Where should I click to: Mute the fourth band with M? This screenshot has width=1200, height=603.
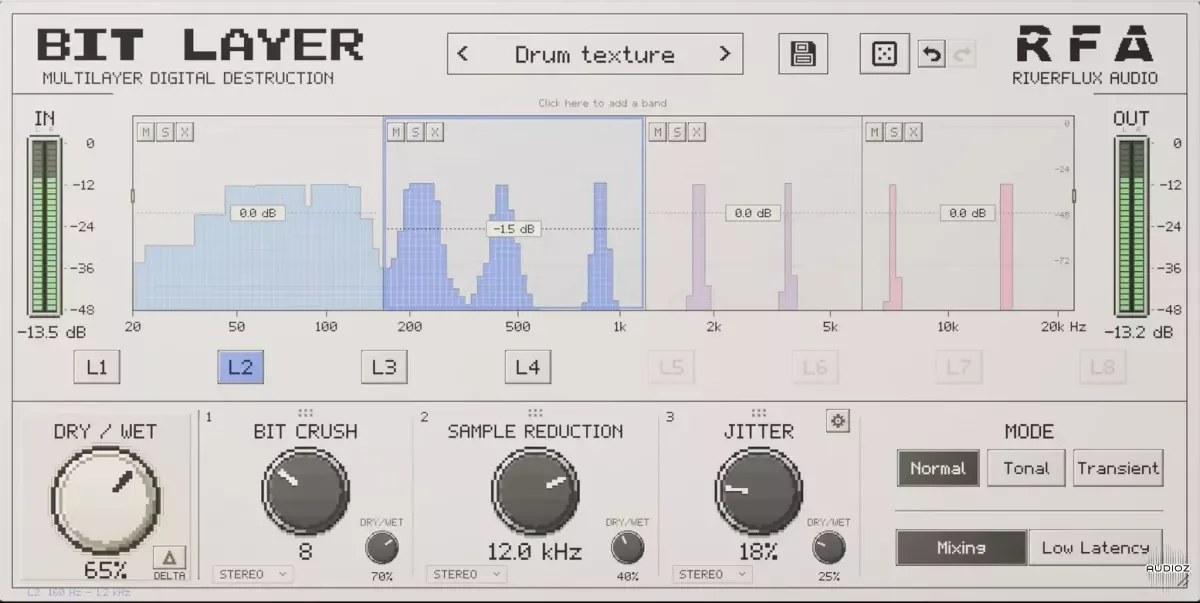[874, 132]
